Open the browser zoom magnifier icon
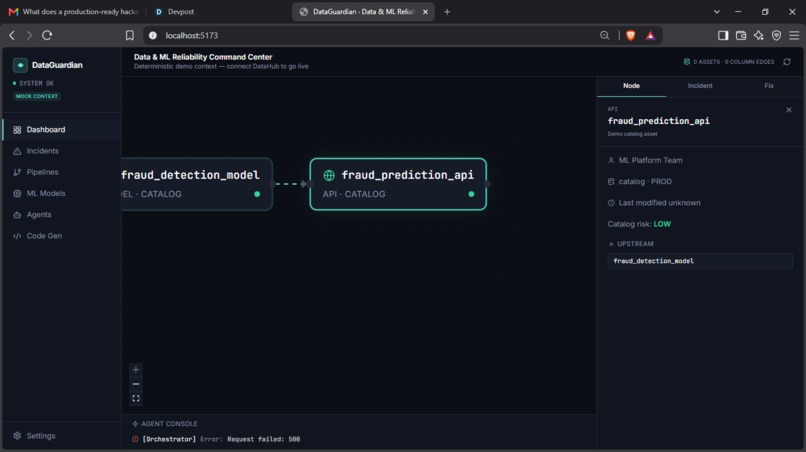806x452 pixels. coord(604,35)
